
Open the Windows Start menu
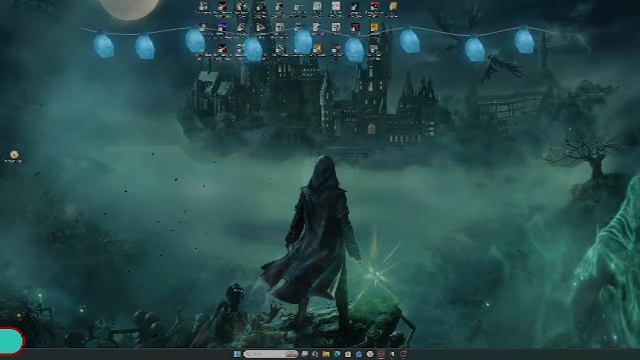coord(237,354)
